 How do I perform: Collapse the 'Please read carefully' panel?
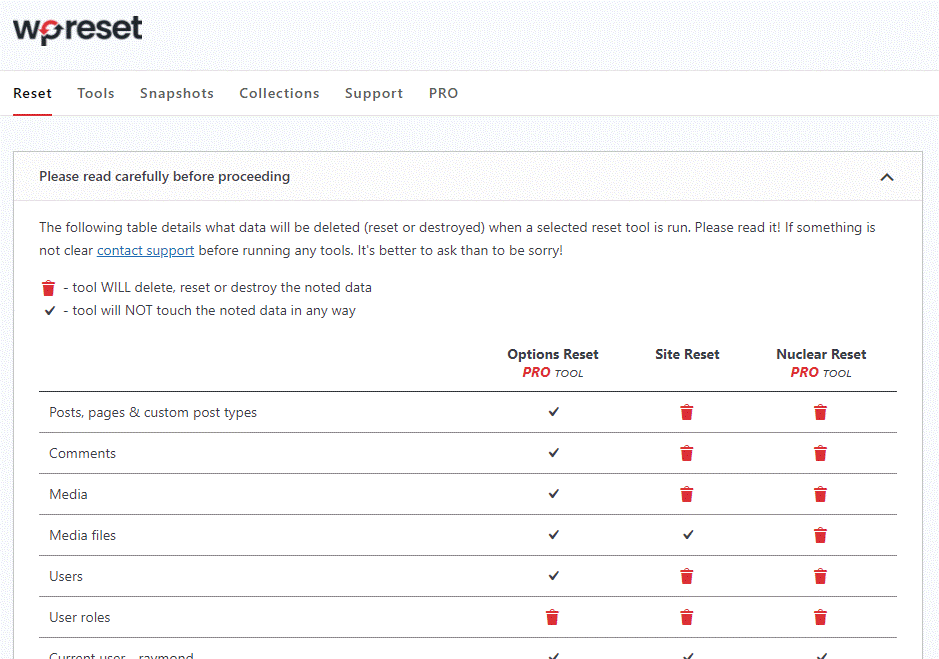click(x=886, y=177)
